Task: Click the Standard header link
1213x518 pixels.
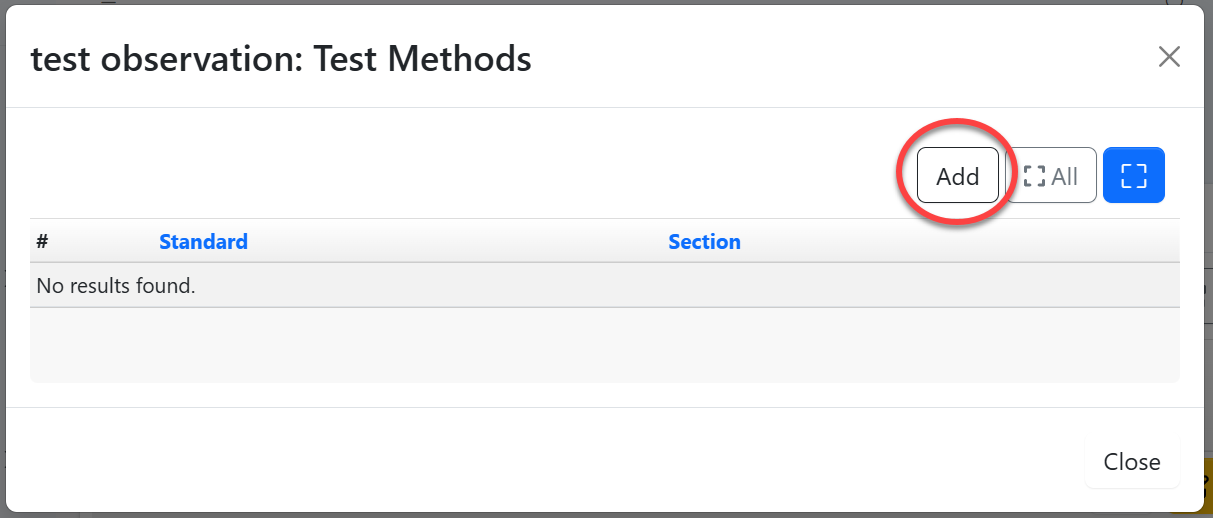Action: [203, 242]
